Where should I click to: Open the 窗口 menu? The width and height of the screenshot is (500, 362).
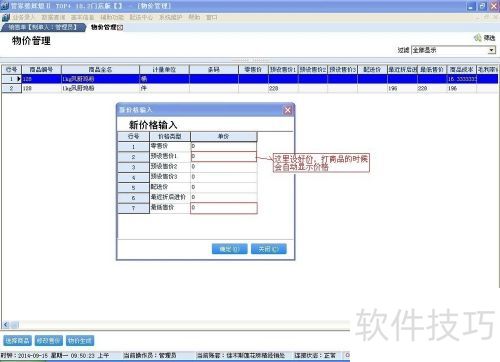[212, 17]
